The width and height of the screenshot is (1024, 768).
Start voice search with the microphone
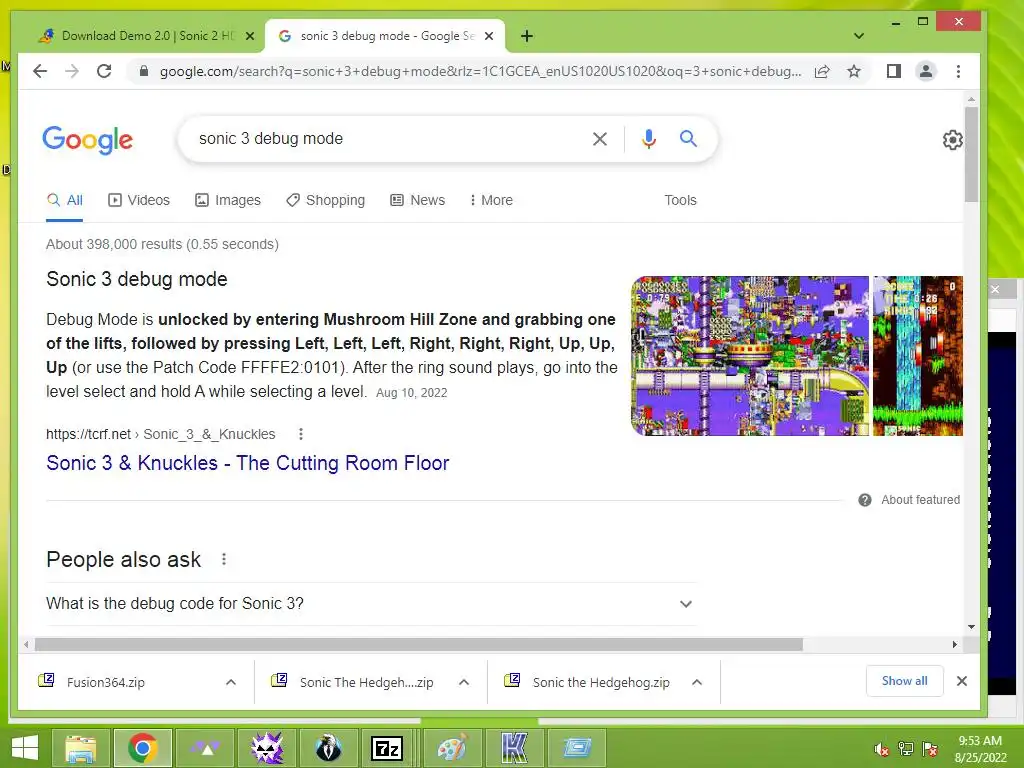[x=648, y=138]
